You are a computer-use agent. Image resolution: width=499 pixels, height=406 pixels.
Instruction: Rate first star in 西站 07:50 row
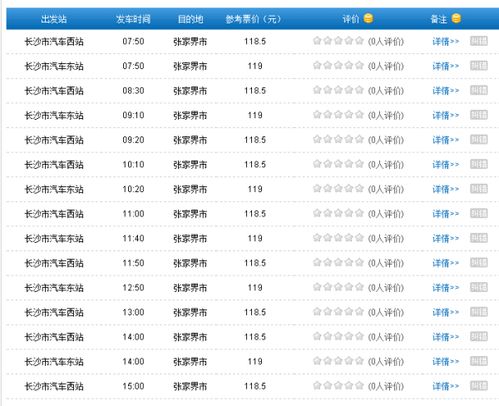coord(317,41)
